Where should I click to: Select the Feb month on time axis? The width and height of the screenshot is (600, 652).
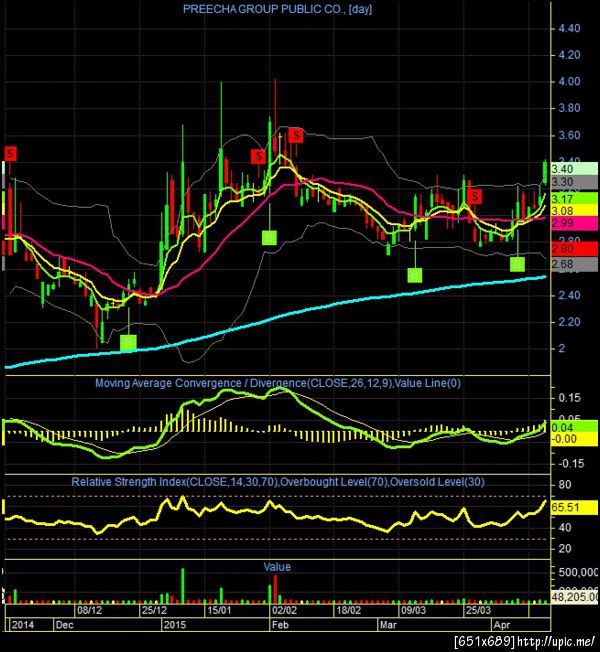(x=280, y=625)
